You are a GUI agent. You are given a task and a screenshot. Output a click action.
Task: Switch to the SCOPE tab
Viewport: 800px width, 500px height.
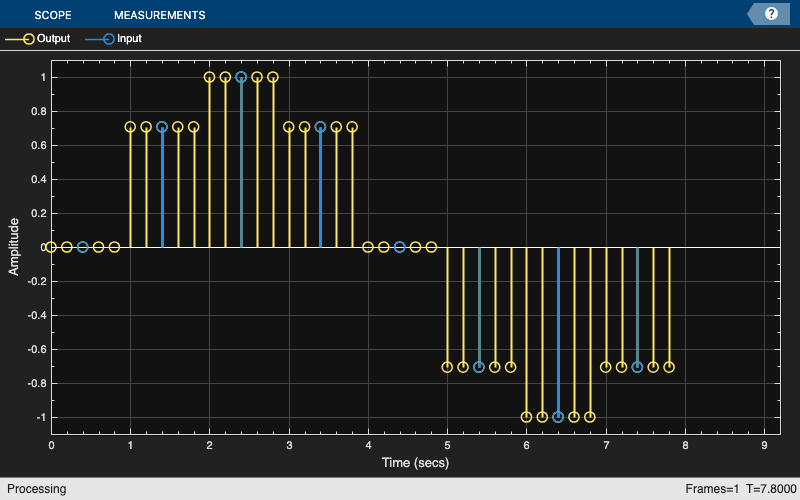tap(53, 15)
